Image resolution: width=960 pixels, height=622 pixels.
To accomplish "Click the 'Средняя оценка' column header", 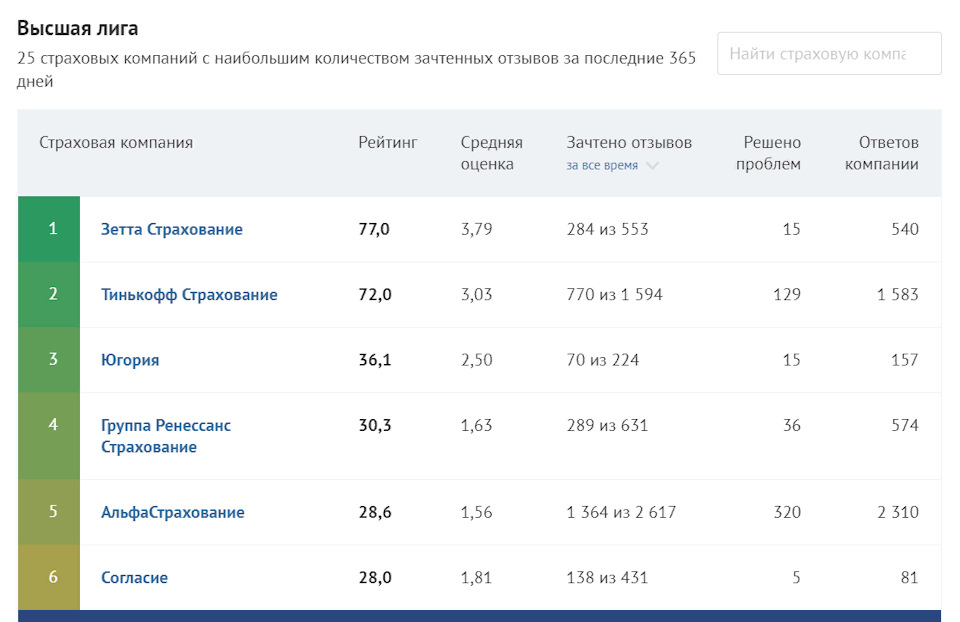I will point(491,153).
